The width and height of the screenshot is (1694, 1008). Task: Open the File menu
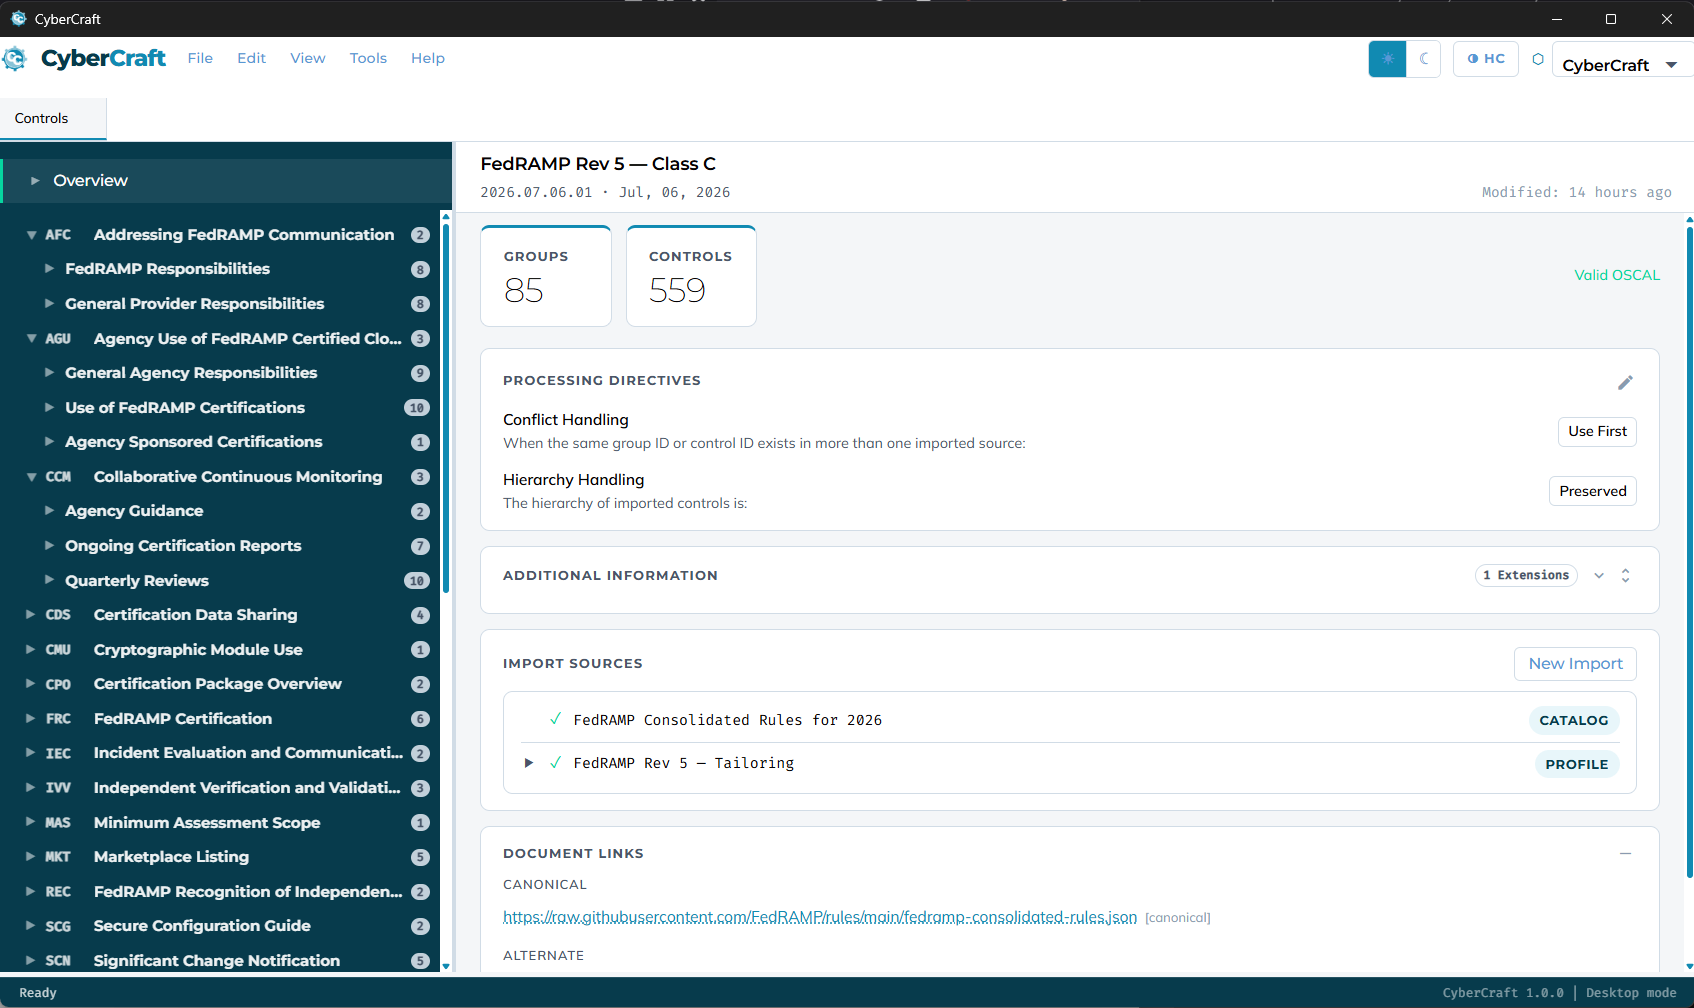[200, 58]
